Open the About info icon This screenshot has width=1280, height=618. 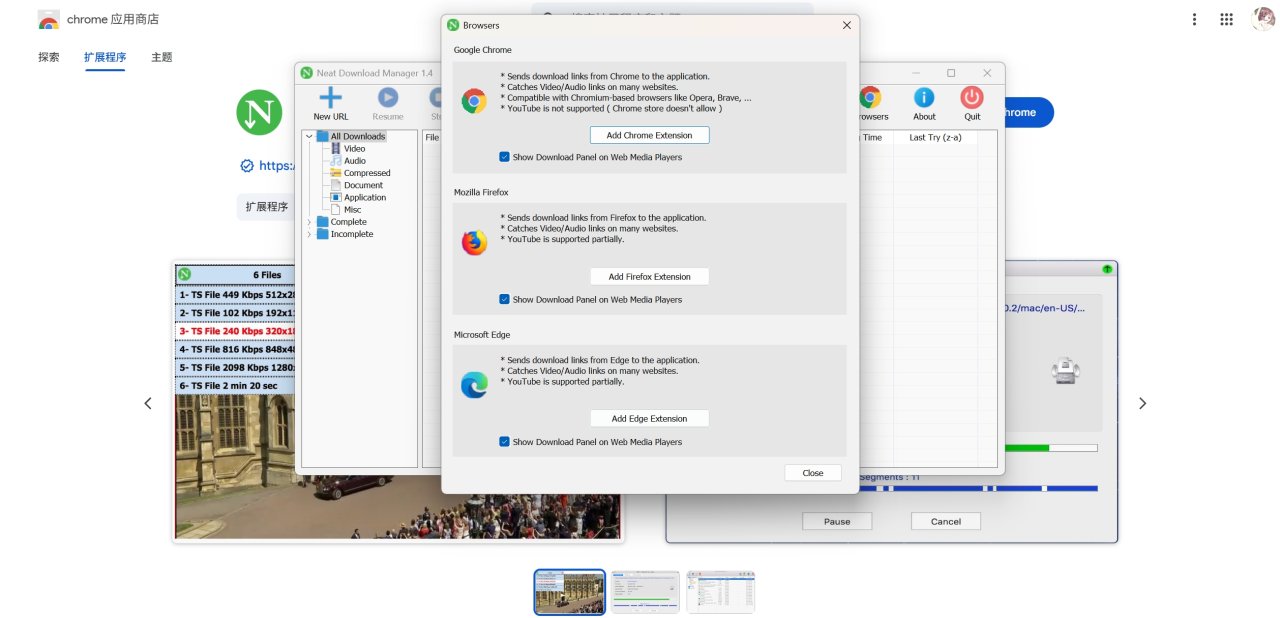coord(924,97)
